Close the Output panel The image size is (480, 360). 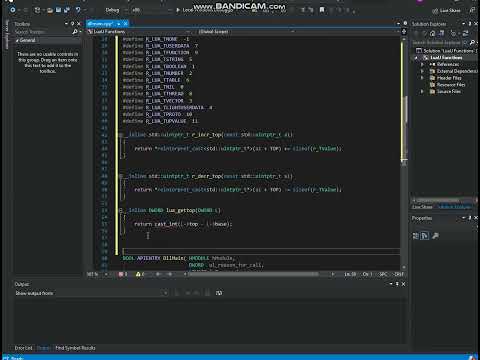[x=403, y=284]
